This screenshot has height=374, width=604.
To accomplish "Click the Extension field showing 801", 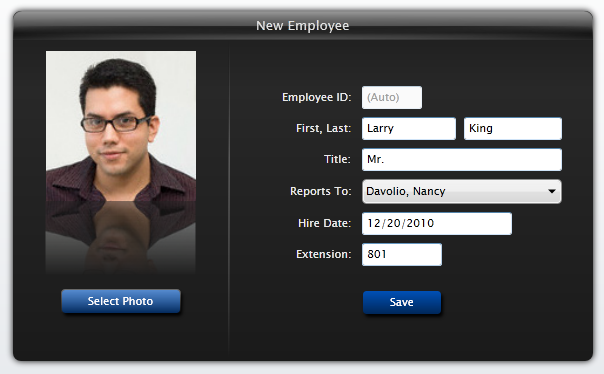I will pyautogui.click(x=402, y=255).
